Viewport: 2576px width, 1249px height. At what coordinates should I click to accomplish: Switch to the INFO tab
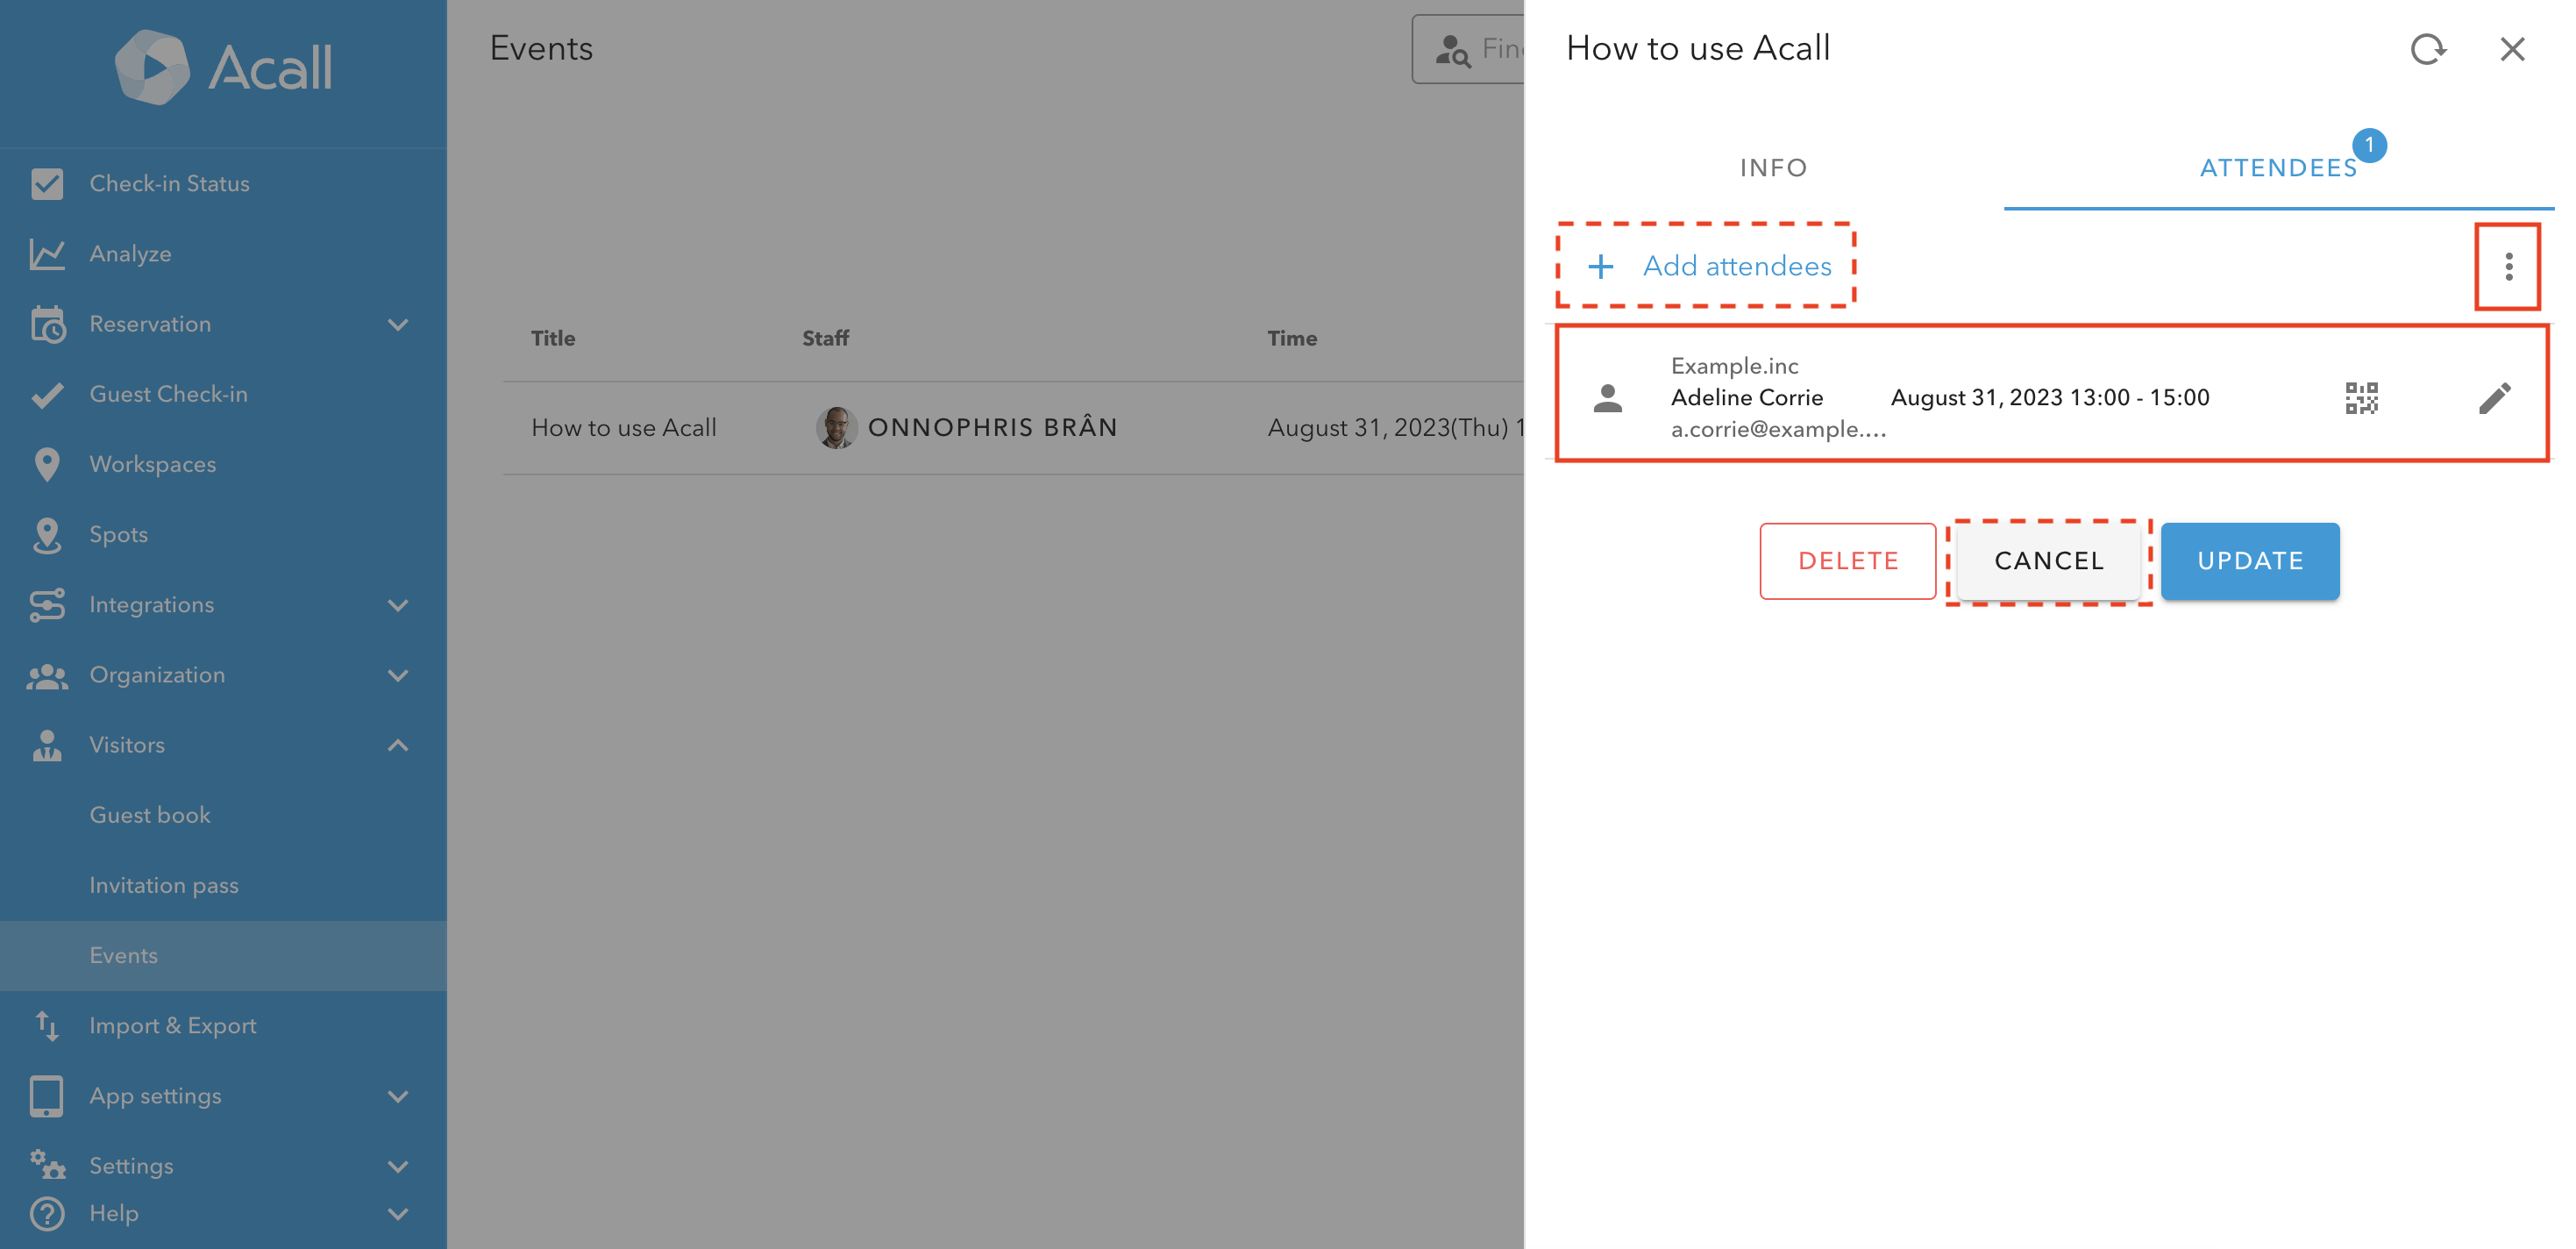(1773, 168)
